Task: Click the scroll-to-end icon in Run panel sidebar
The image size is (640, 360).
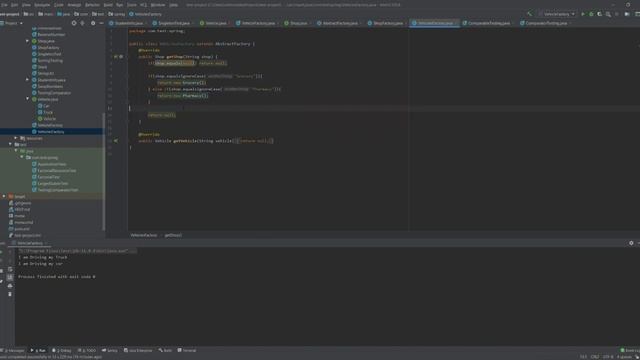Action: tap(10, 278)
